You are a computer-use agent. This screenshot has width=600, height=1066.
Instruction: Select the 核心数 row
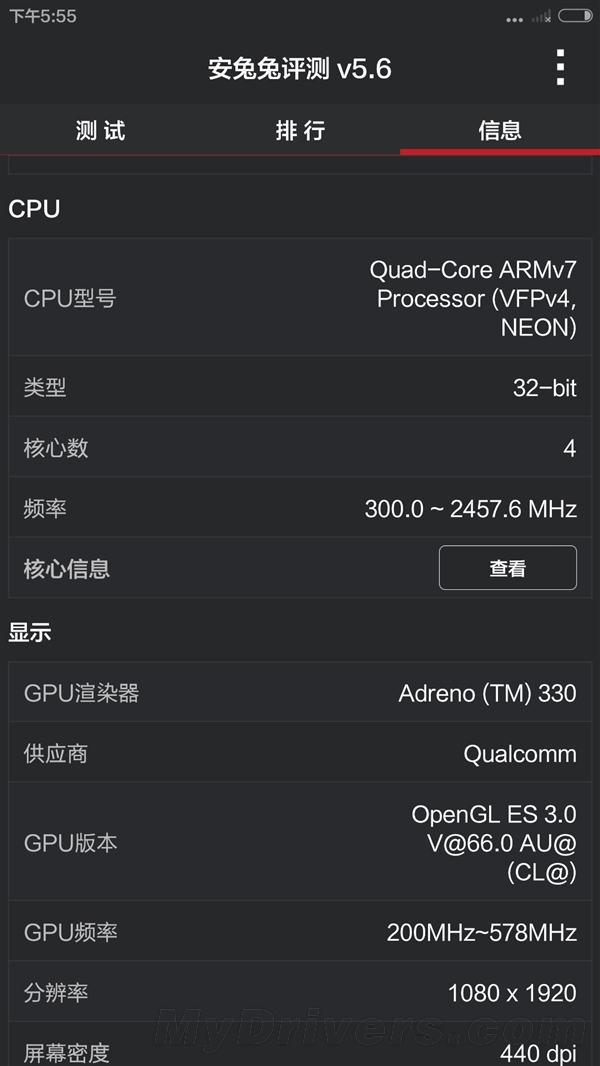click(300, 448)
